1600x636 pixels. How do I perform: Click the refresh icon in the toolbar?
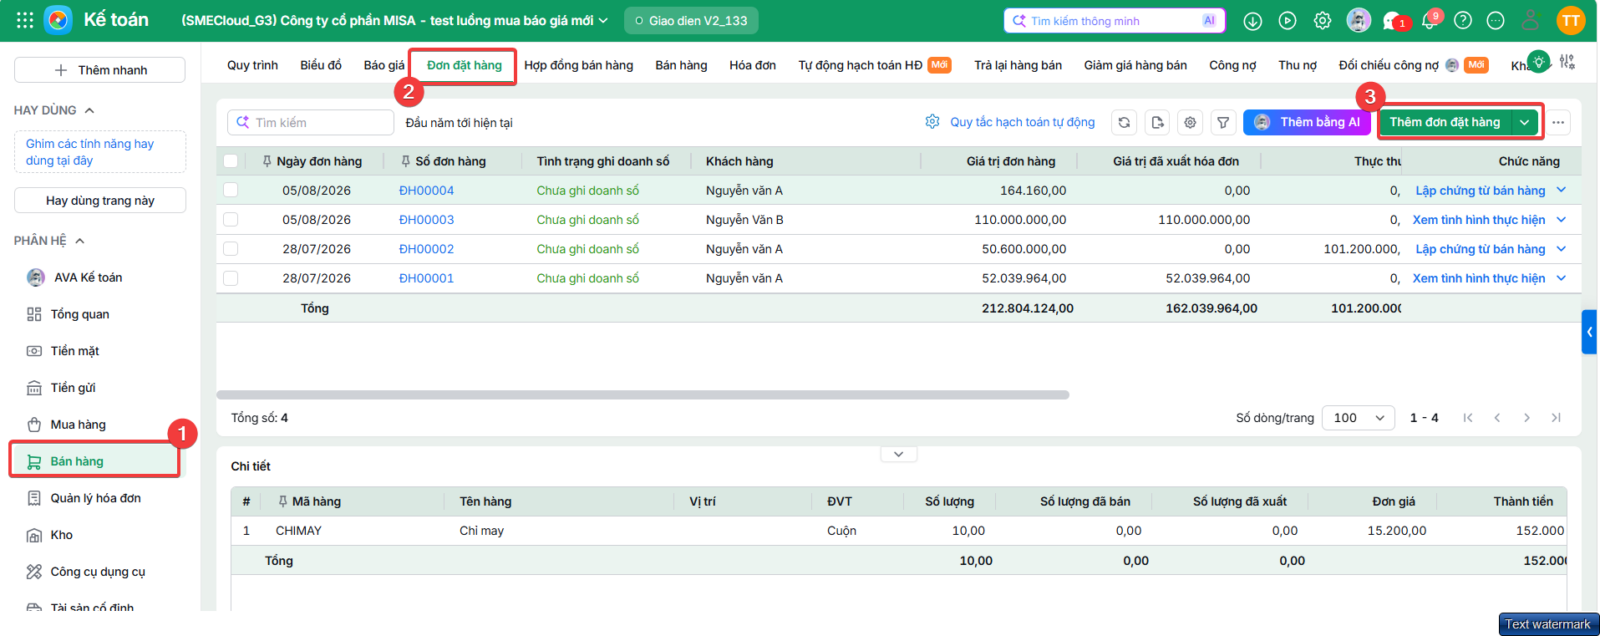[x=1124, y=122]
